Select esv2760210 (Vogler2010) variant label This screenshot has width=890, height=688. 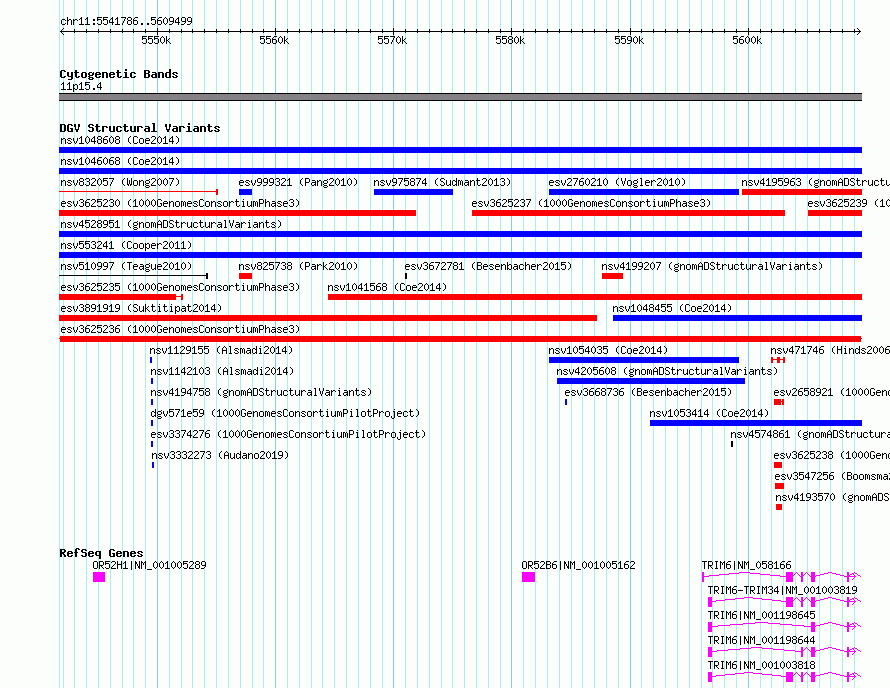(x=617, y=182)
